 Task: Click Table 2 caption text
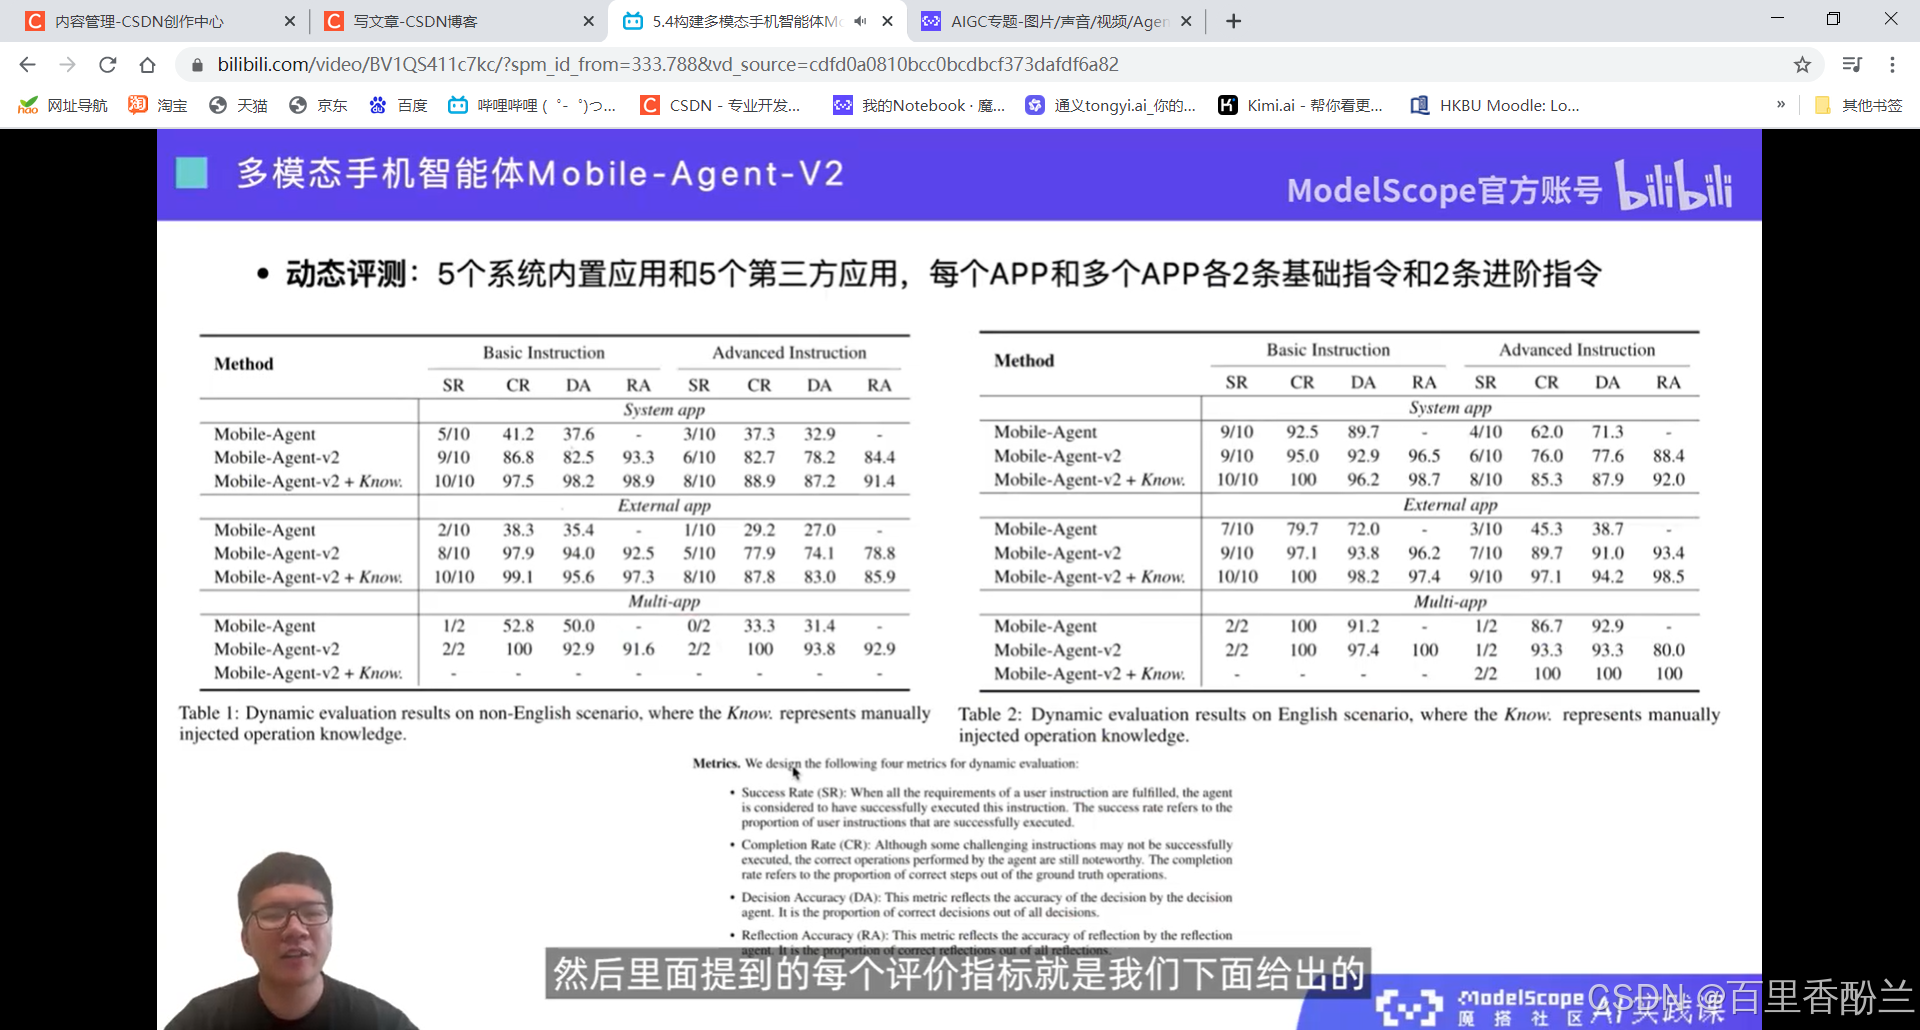point(1339,724)
